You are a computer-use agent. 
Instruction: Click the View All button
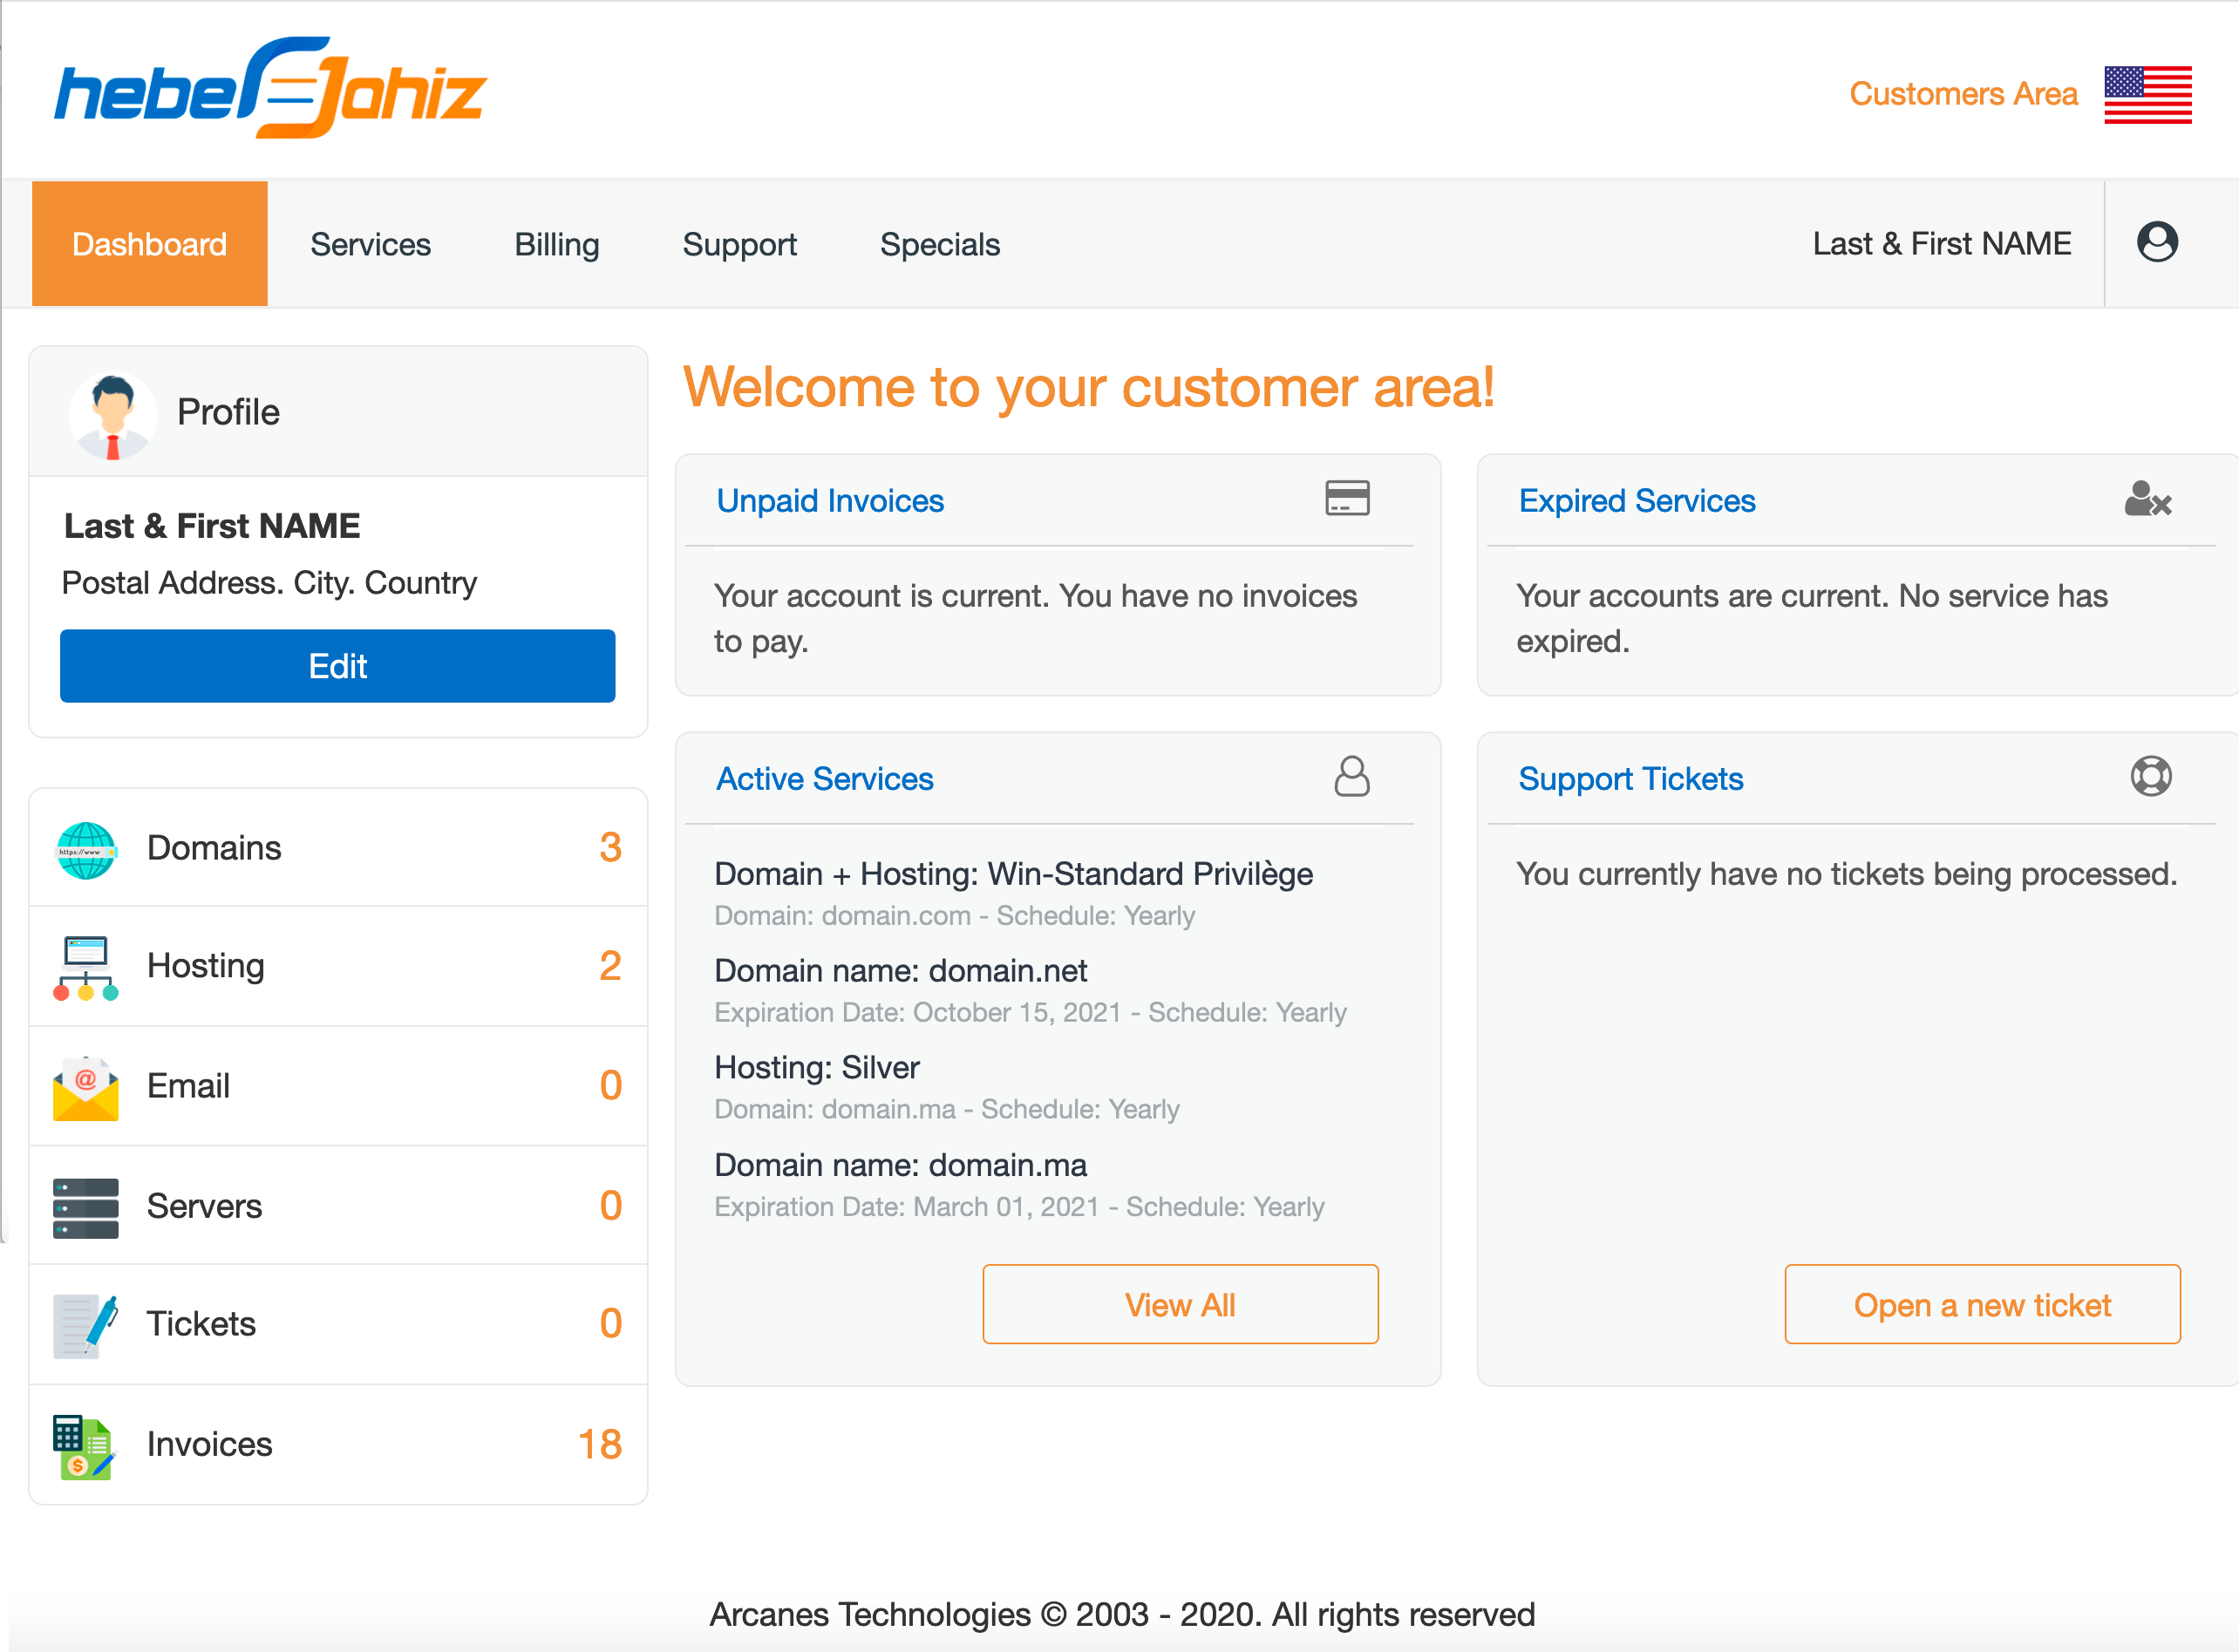click(1180, 1305)
